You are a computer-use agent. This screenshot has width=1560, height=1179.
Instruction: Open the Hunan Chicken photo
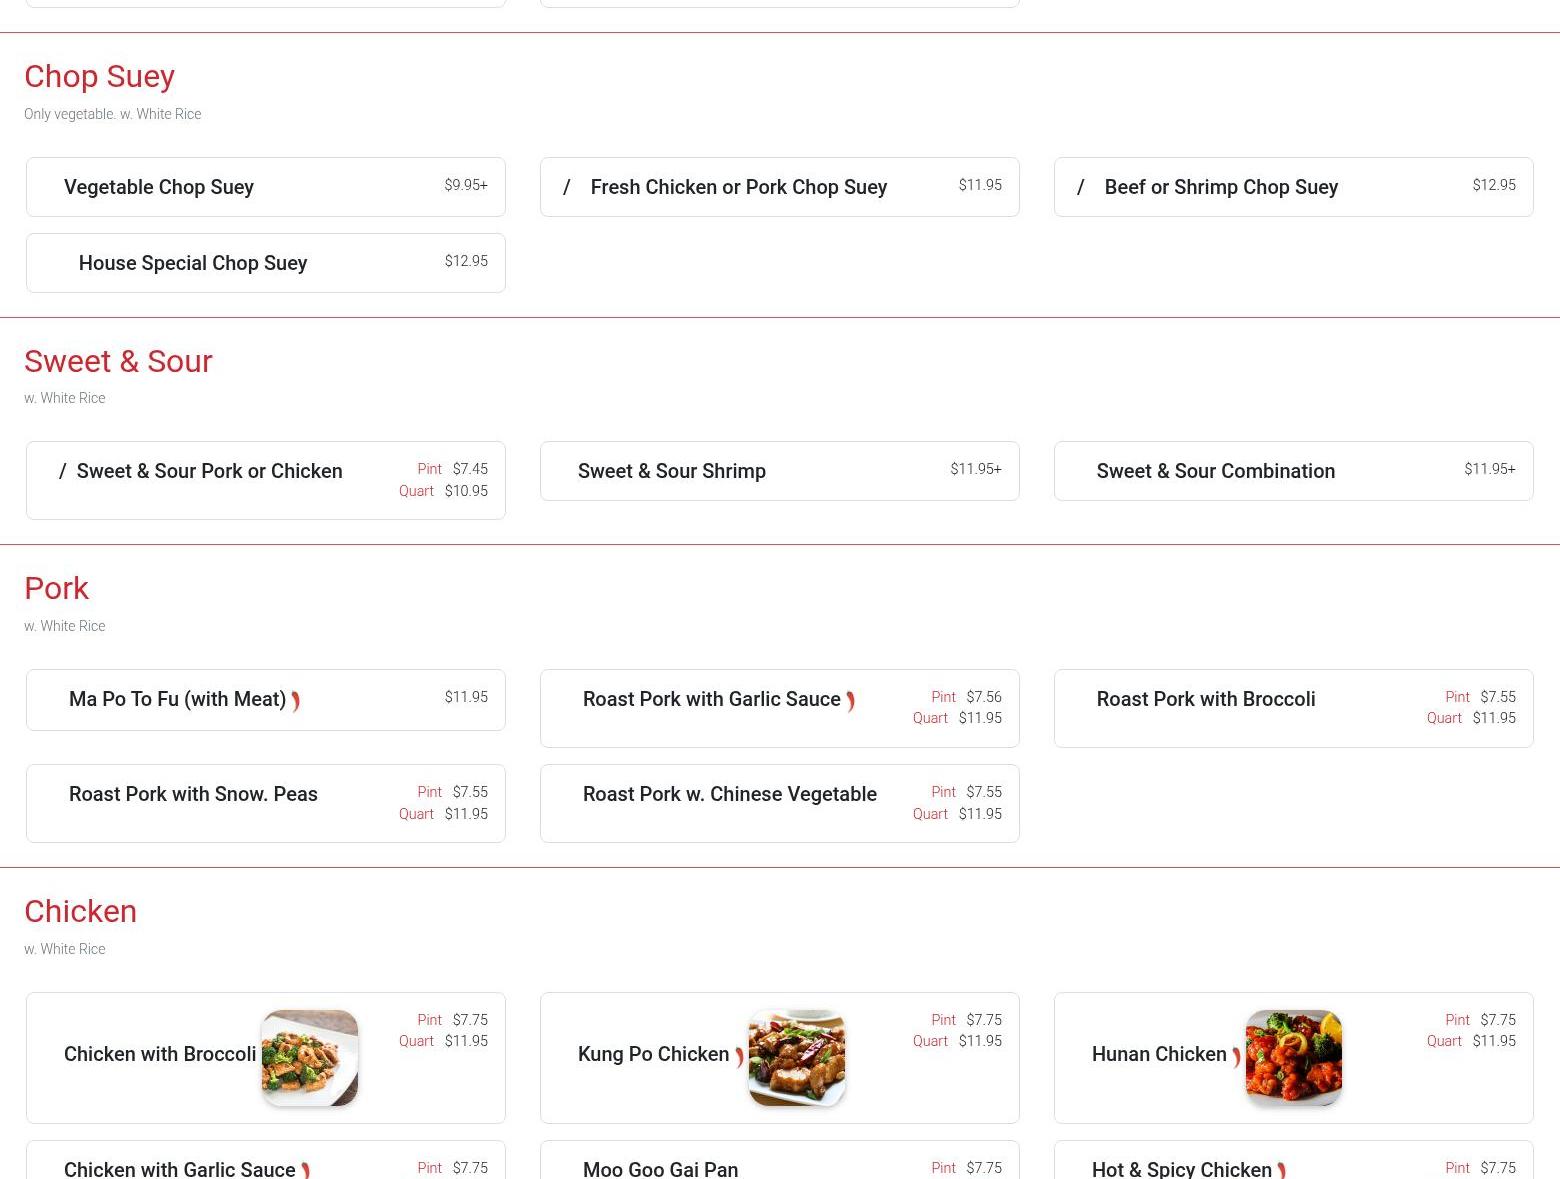[x=1293, y=1057]
